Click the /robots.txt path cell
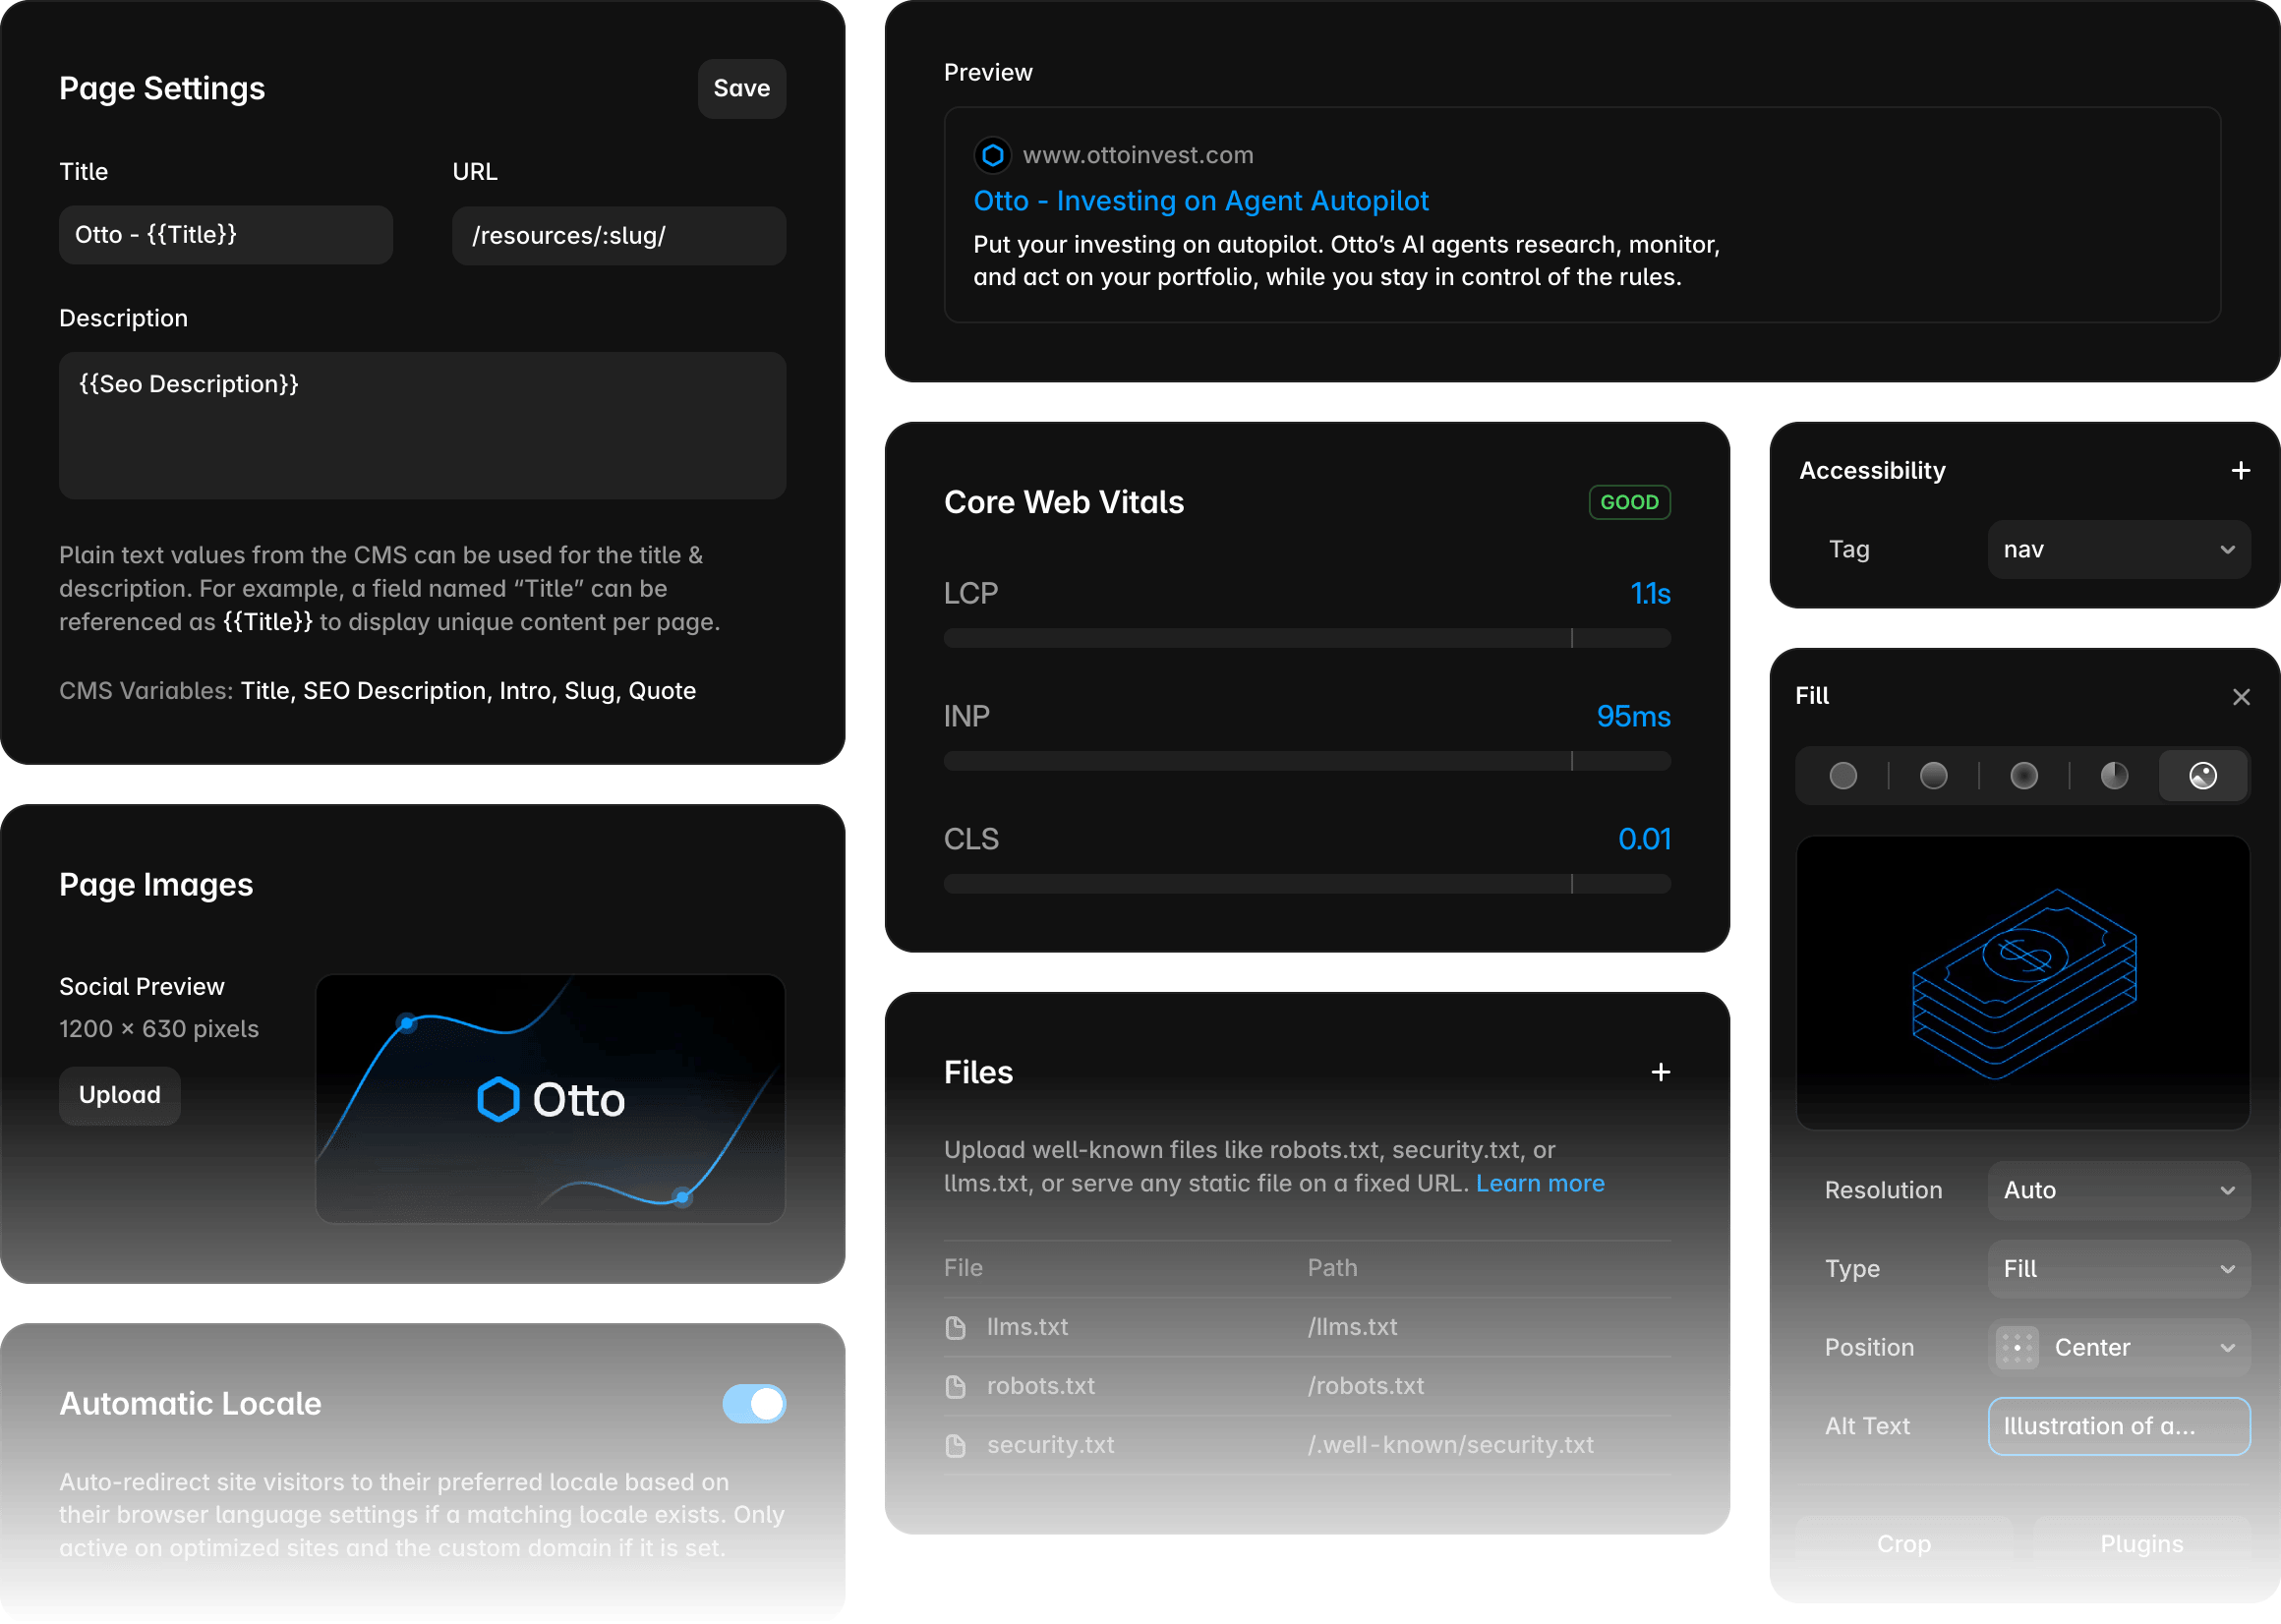2281x1624 pixels. click(1366, 1386)
